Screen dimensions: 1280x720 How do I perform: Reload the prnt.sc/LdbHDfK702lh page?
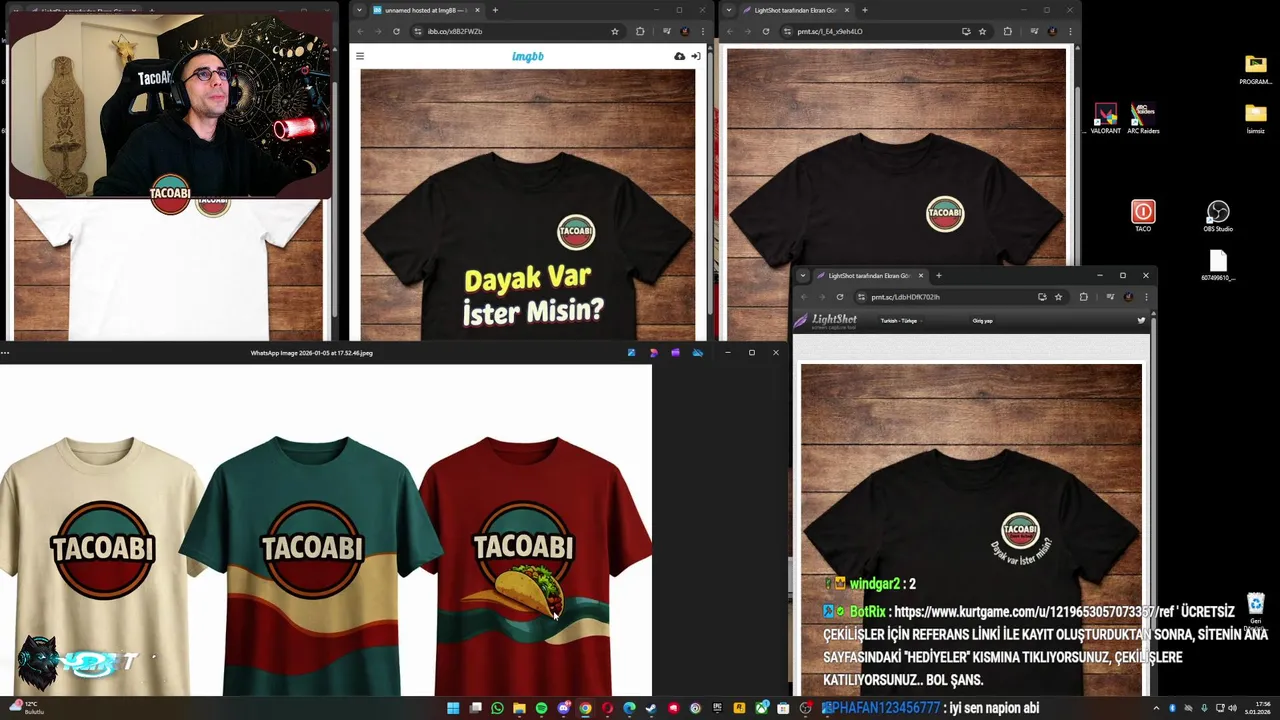[x=840, y=297]
